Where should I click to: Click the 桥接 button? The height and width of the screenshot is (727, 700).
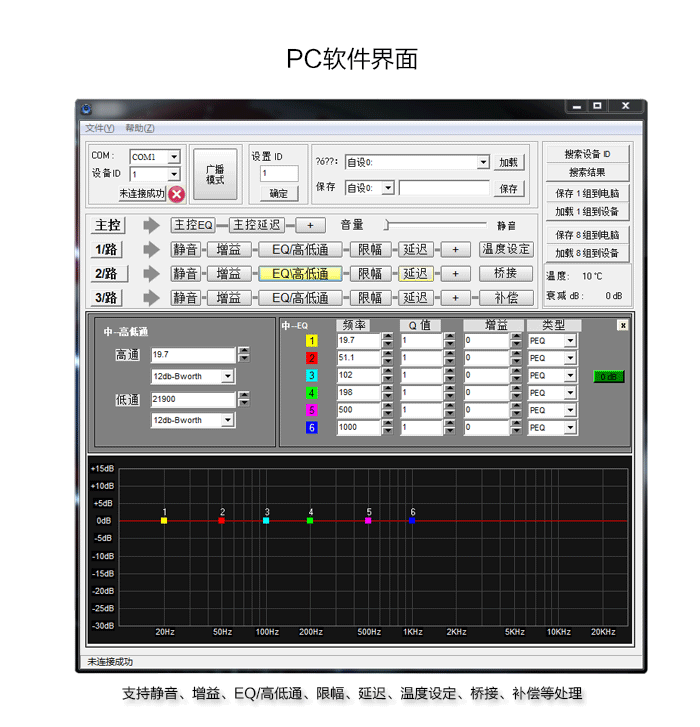506,273
